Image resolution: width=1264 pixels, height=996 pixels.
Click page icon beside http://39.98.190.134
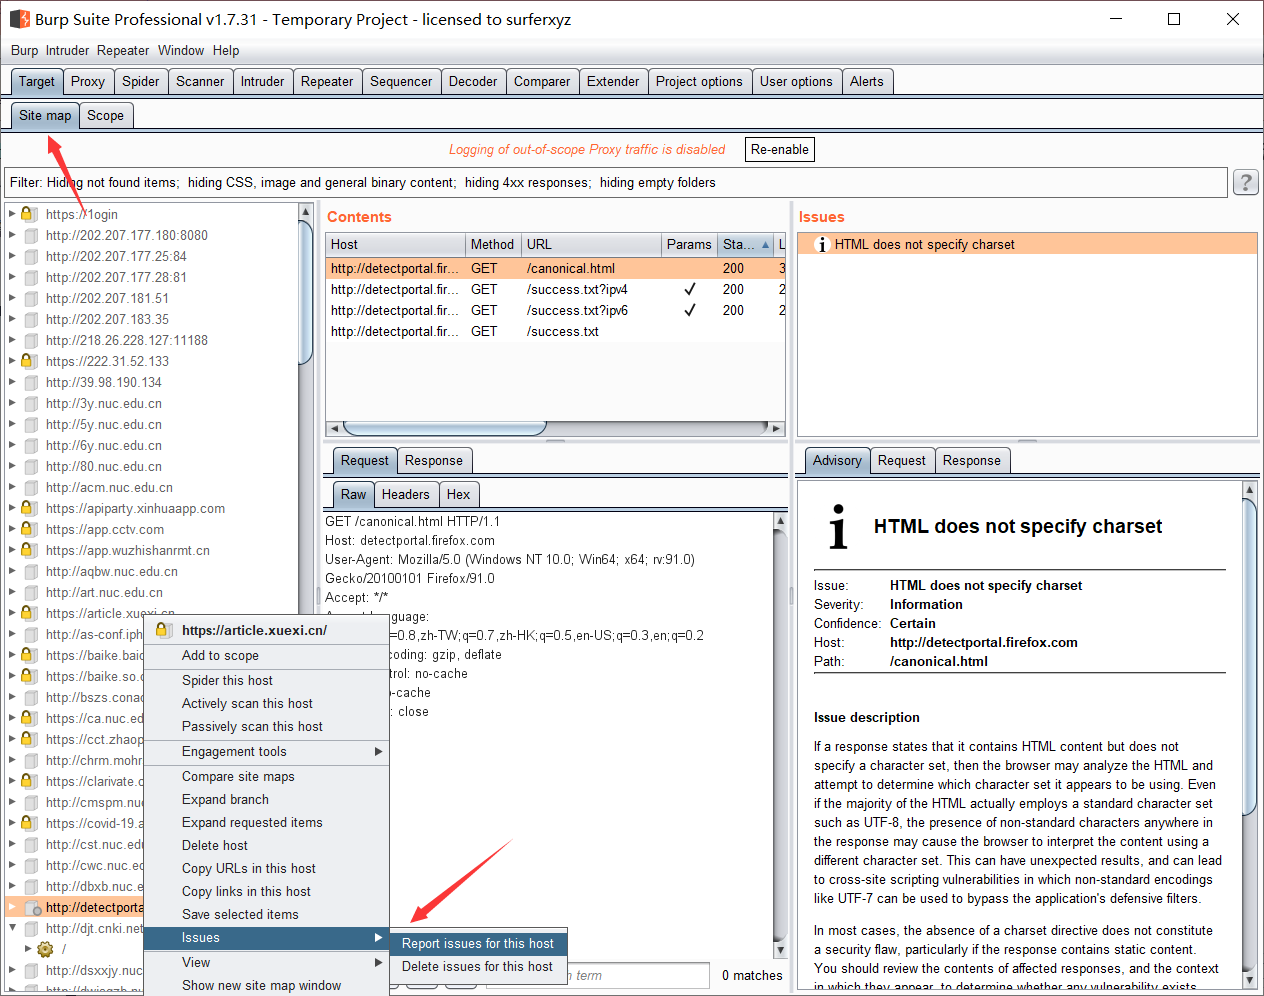coord(31,382)
